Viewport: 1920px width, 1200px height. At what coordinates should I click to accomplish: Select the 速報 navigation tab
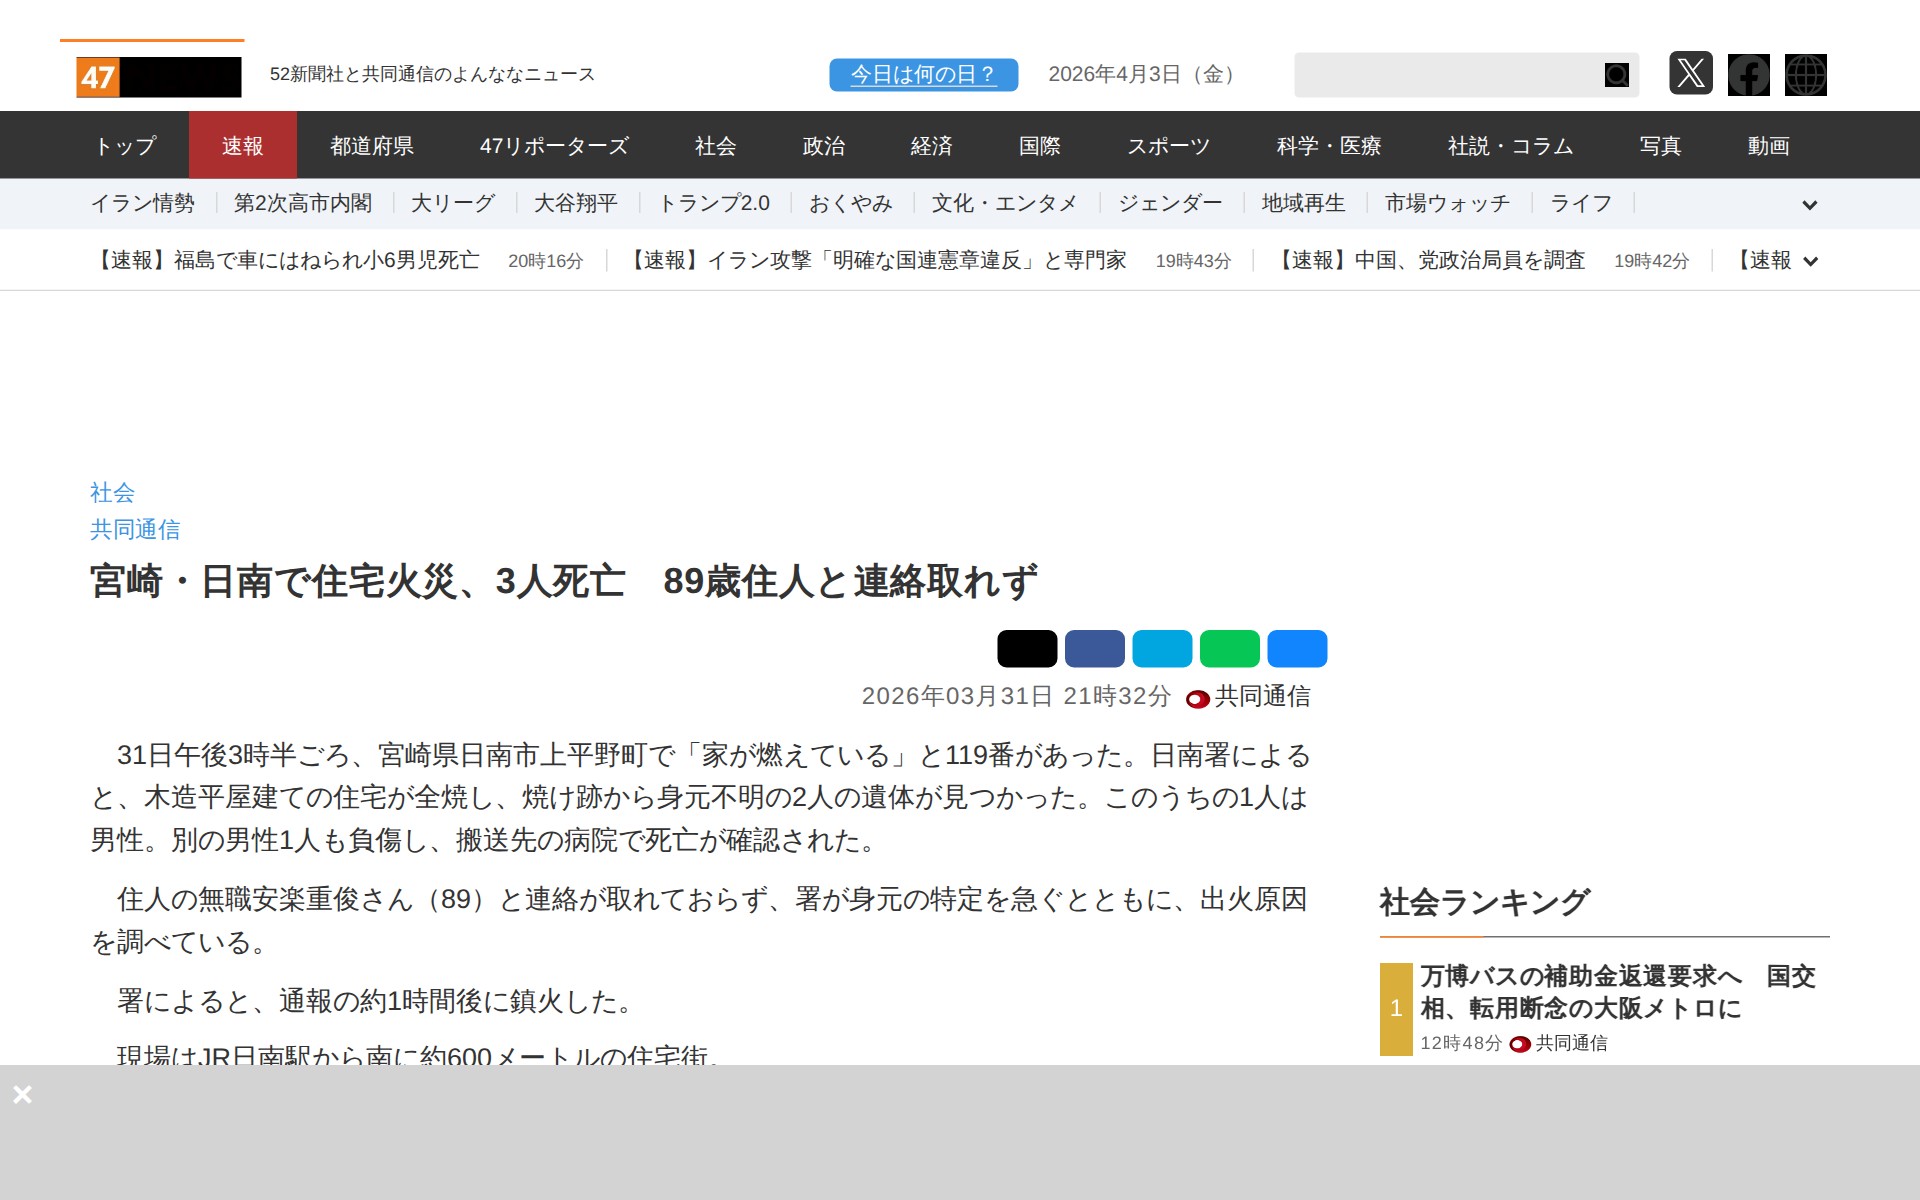[x=242, y=146]
